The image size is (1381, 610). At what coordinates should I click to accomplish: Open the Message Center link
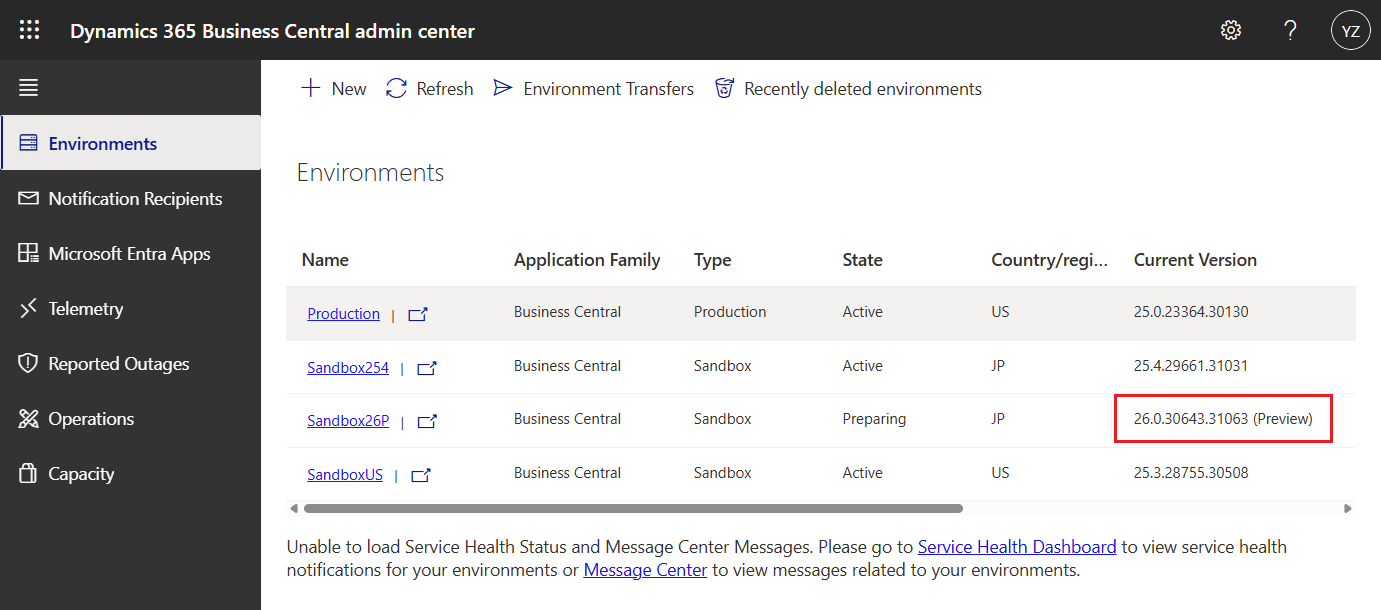(644, 569)
